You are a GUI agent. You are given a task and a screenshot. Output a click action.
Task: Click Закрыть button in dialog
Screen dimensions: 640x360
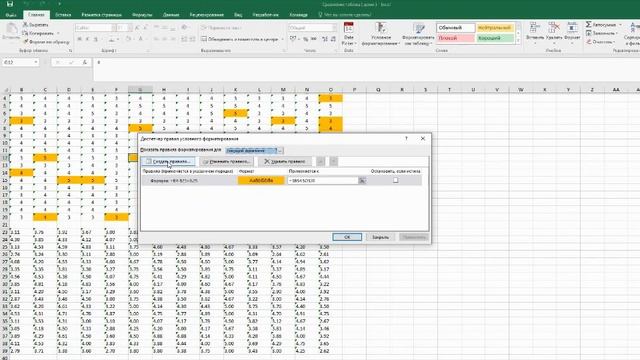380,237
